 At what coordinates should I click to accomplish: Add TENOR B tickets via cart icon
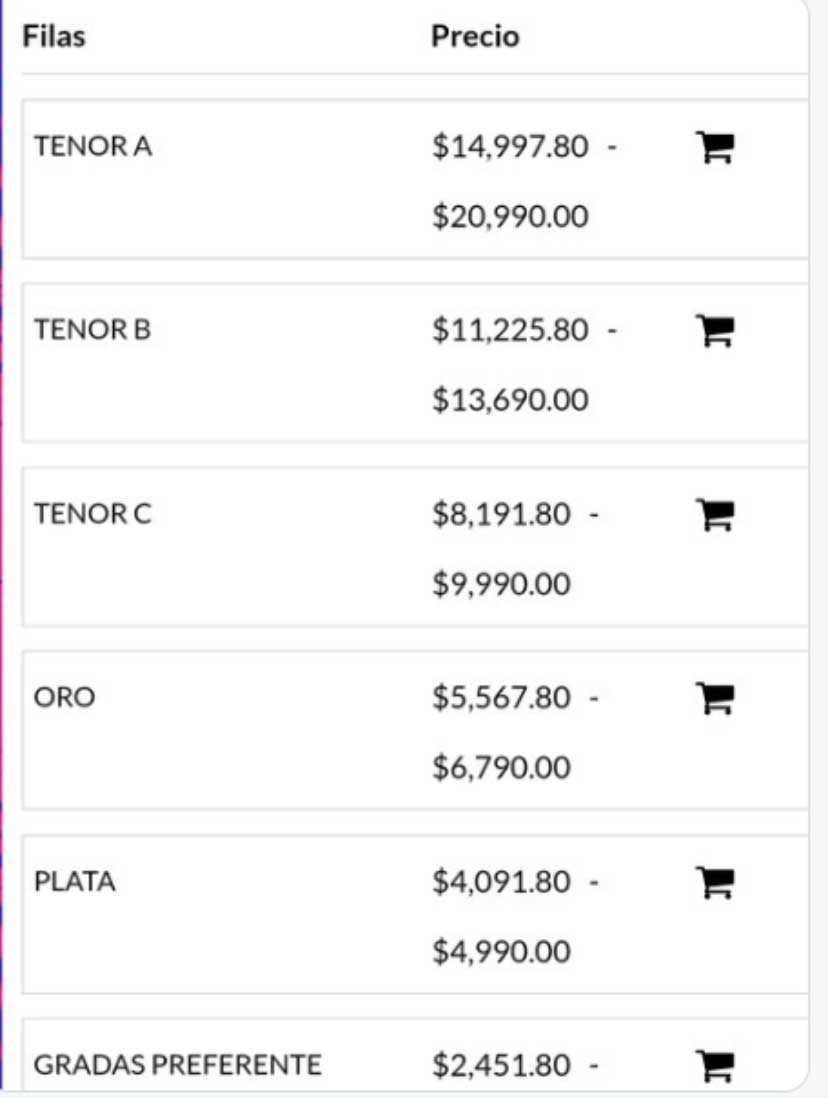coord(714,331)
